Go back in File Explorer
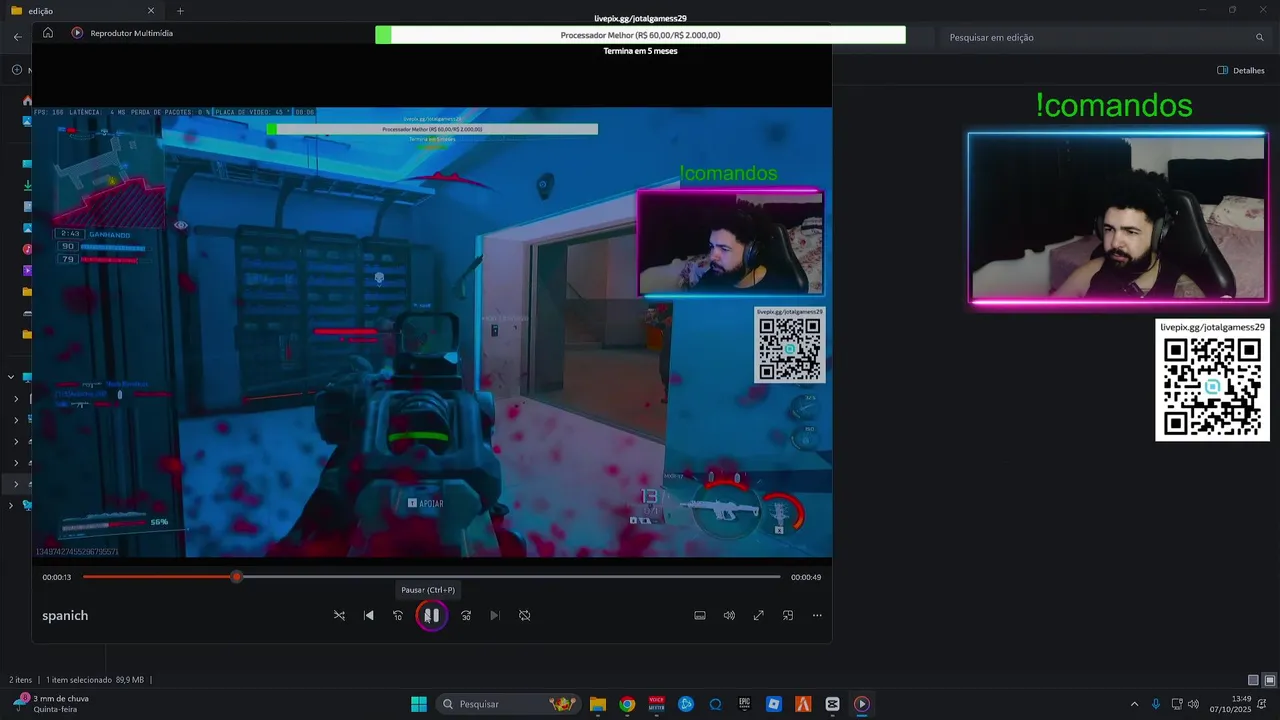Screen dimensions: 1280x720 (17, 37)
